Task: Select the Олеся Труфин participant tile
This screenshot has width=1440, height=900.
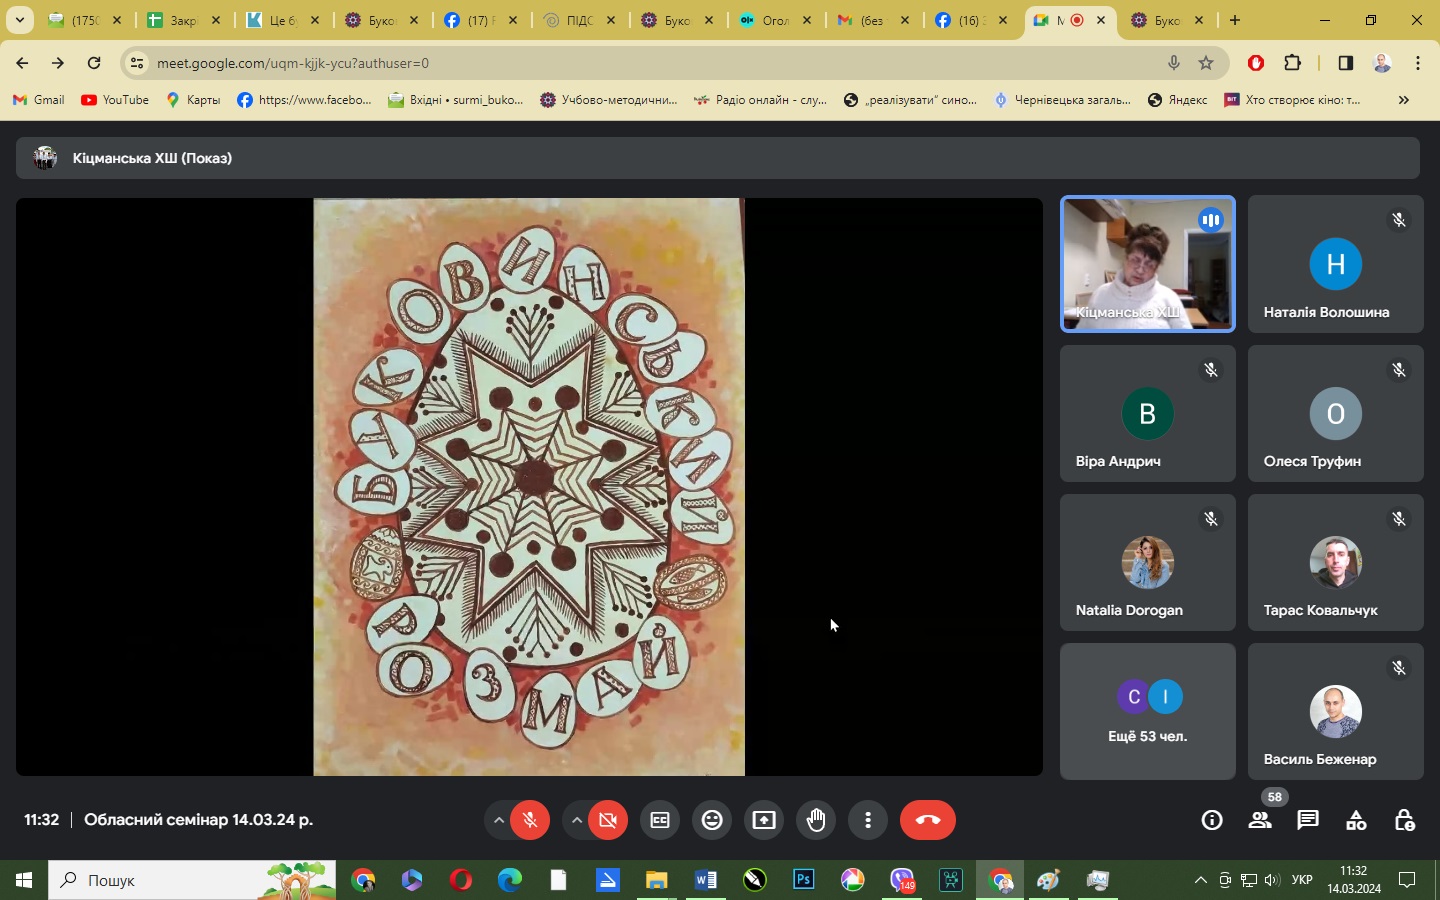Action: click(1336, 414)
